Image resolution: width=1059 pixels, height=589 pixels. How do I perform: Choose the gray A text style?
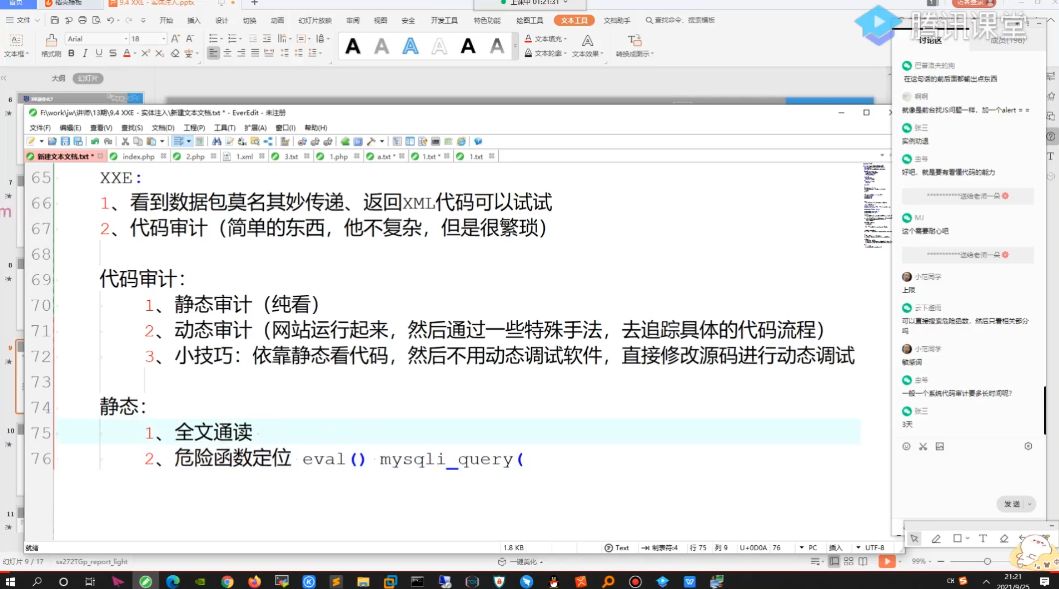tap(382, 47)
